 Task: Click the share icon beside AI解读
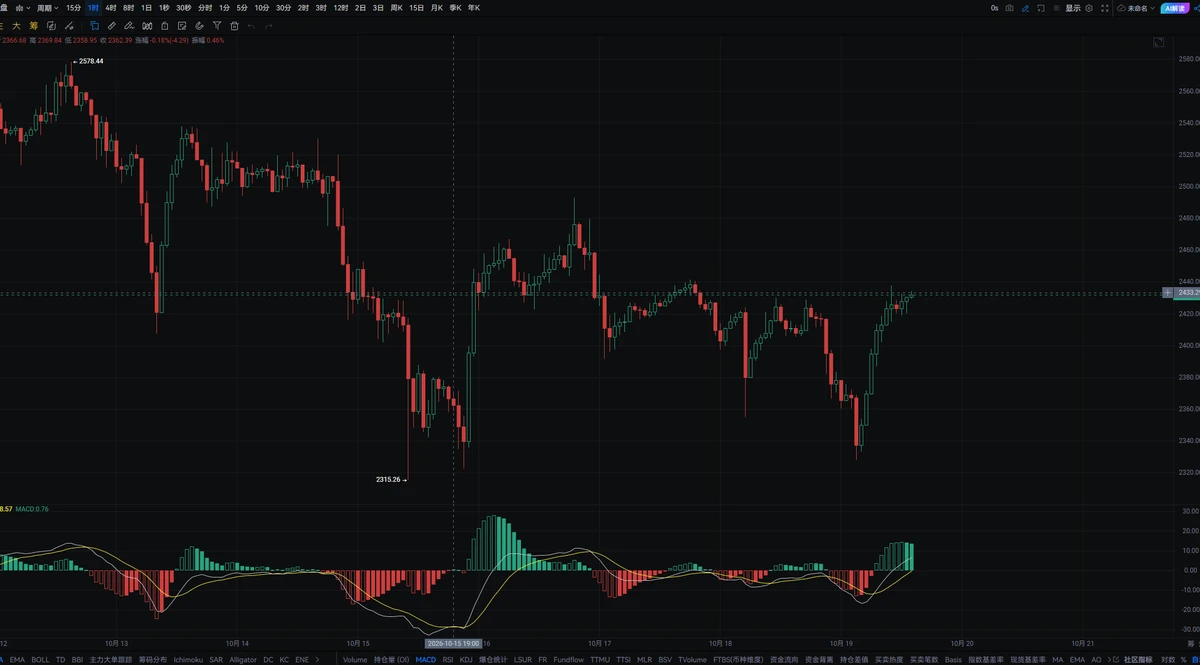[x=1195, y=8]
